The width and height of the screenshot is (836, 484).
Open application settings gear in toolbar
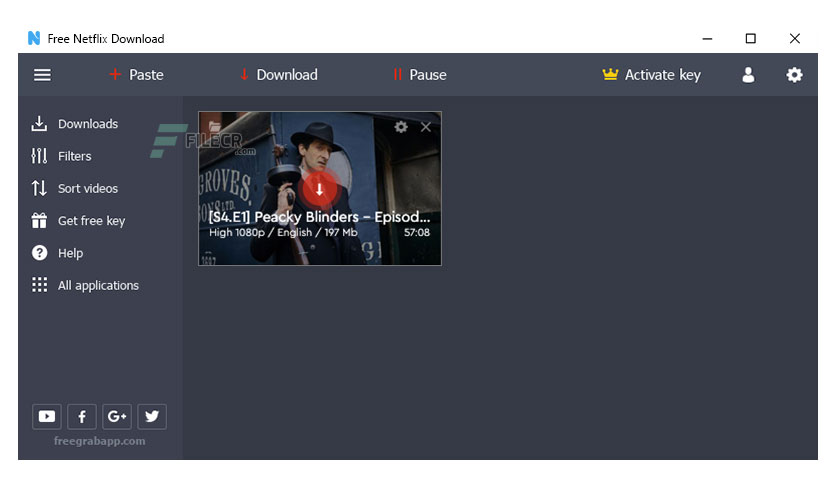coord(794,75)
